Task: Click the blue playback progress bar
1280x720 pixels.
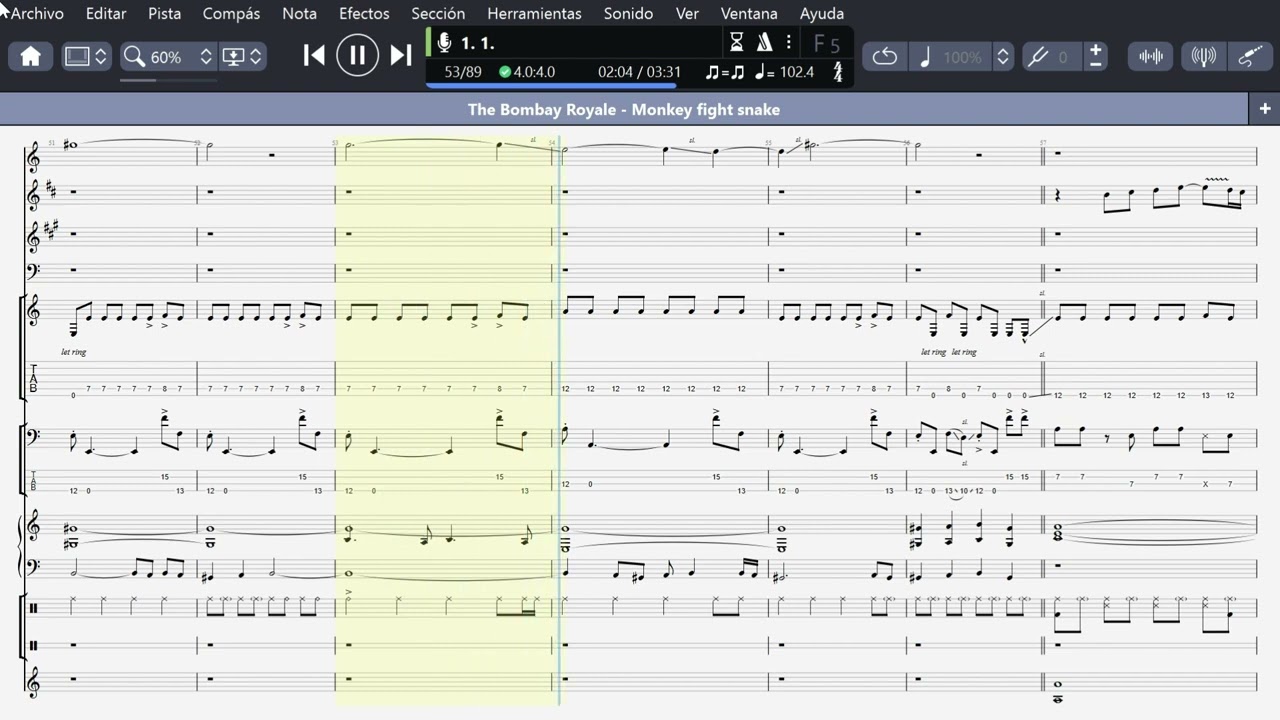Action: click(551, 86)
